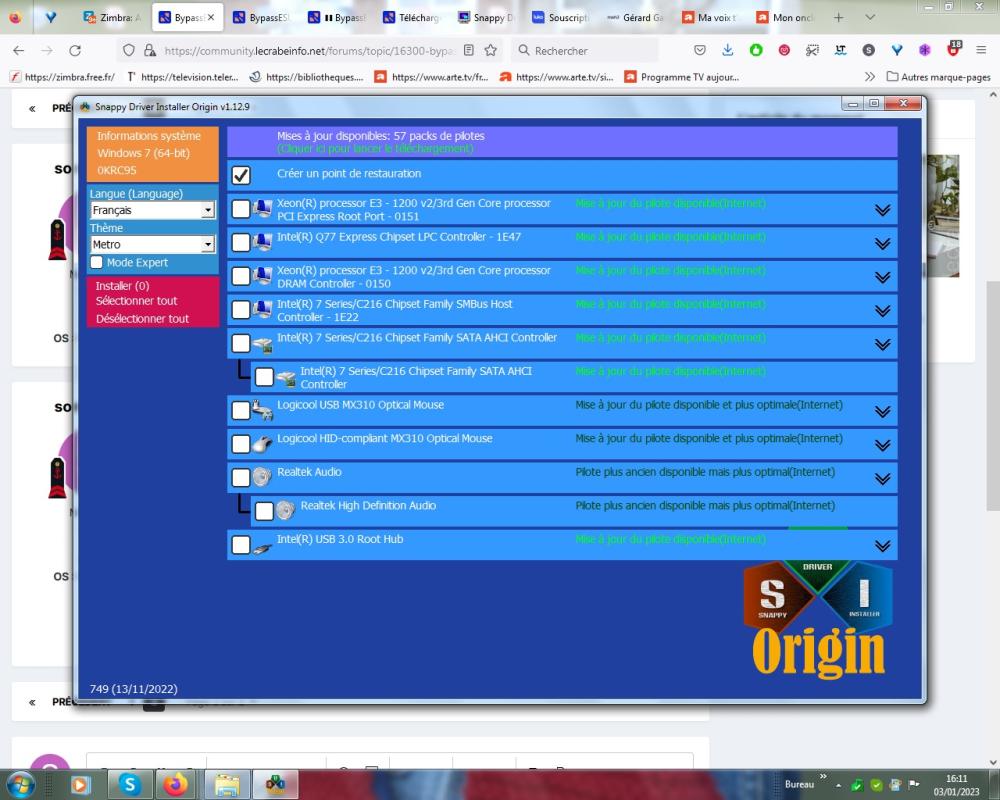
Task: Expand the Logicool HID-compliant MX310 row chevron
Action: (x=883, y=445)
